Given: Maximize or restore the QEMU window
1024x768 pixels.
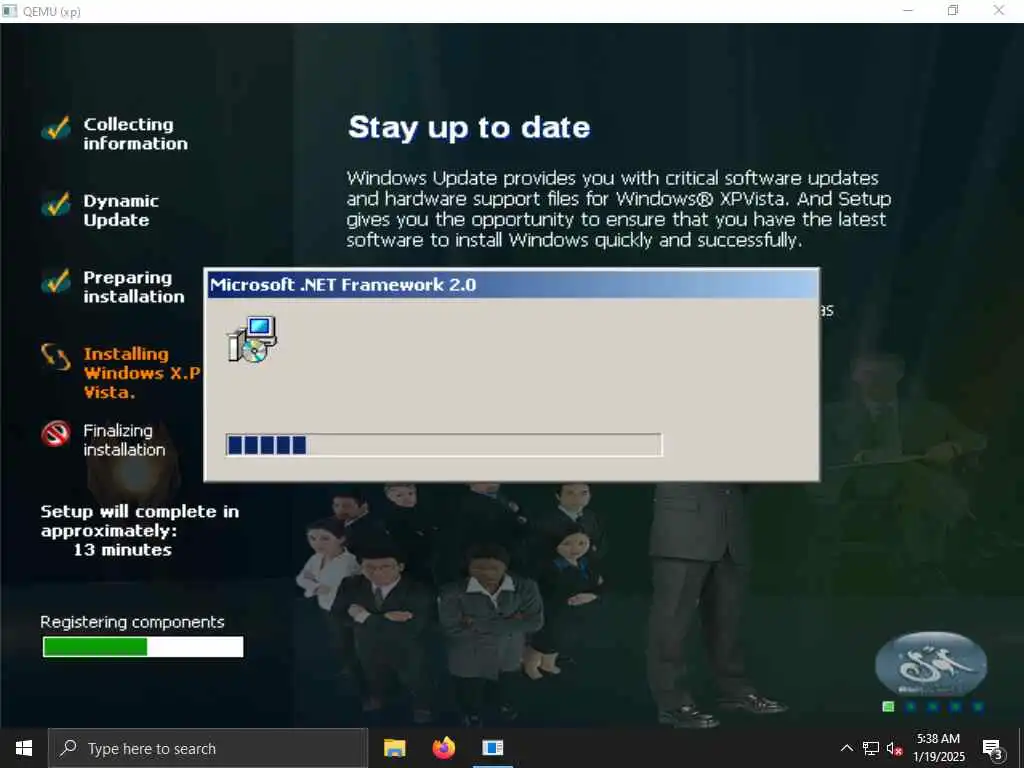Looking at the screenshot, I should (x=953, y=10).
